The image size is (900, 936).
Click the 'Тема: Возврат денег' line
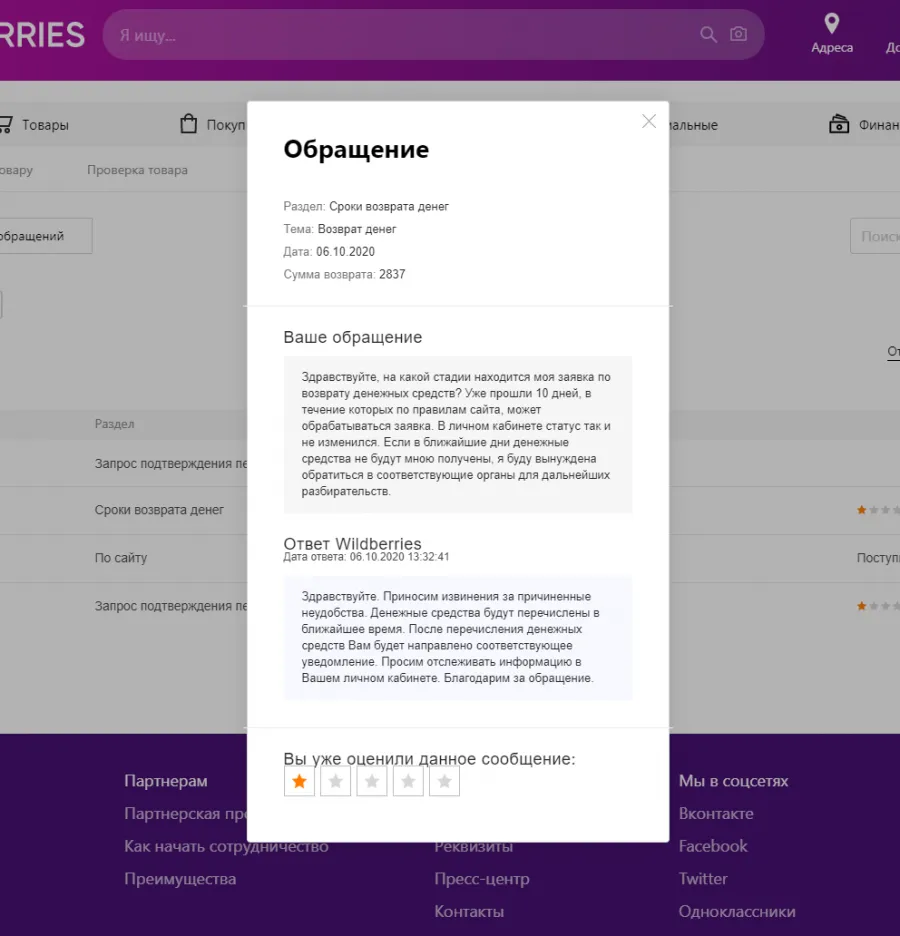coord(340,229)
